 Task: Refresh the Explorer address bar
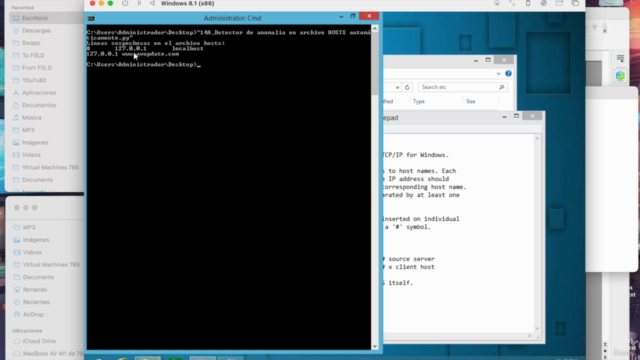point(407,87)
